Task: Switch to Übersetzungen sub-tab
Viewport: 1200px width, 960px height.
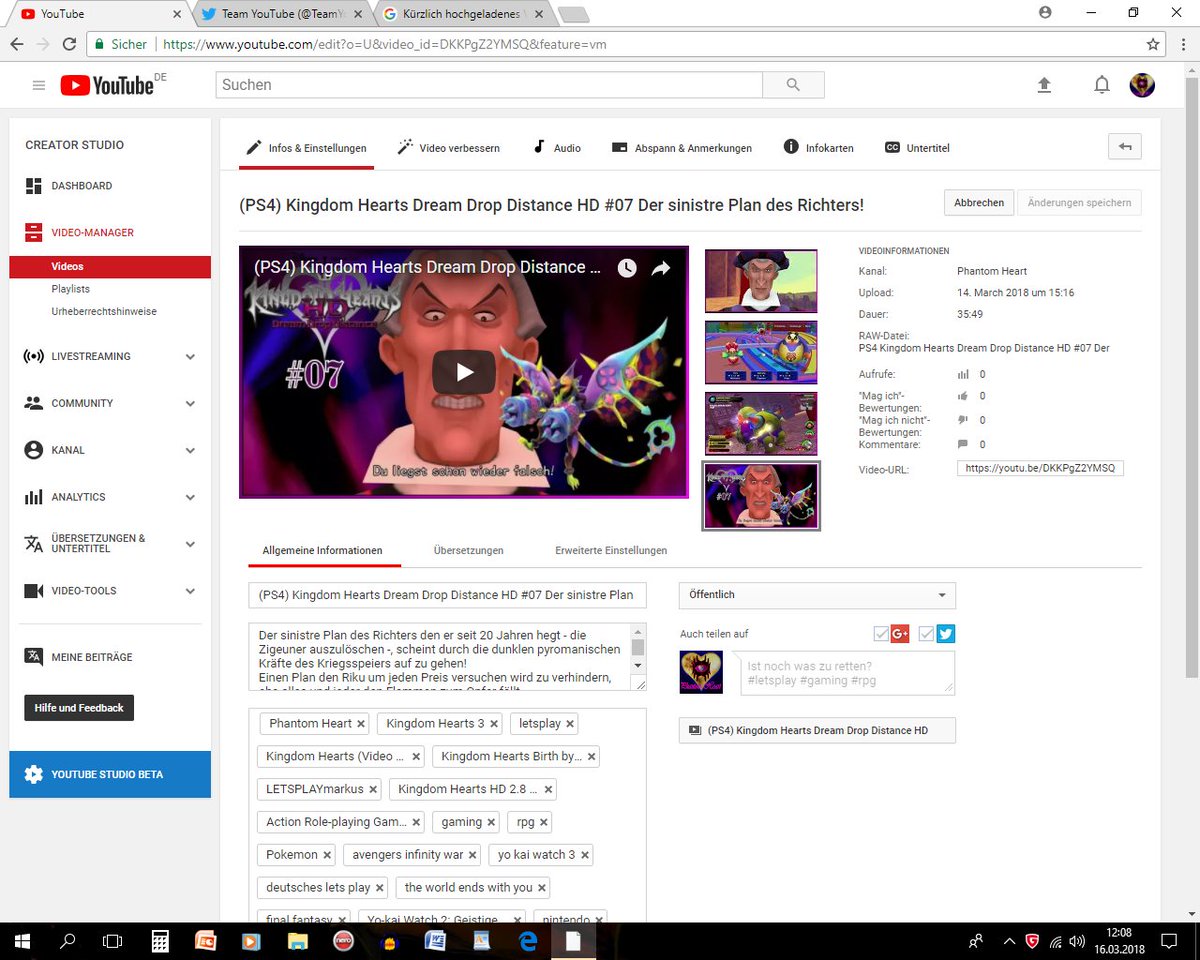Action: [x=469, y=550]
